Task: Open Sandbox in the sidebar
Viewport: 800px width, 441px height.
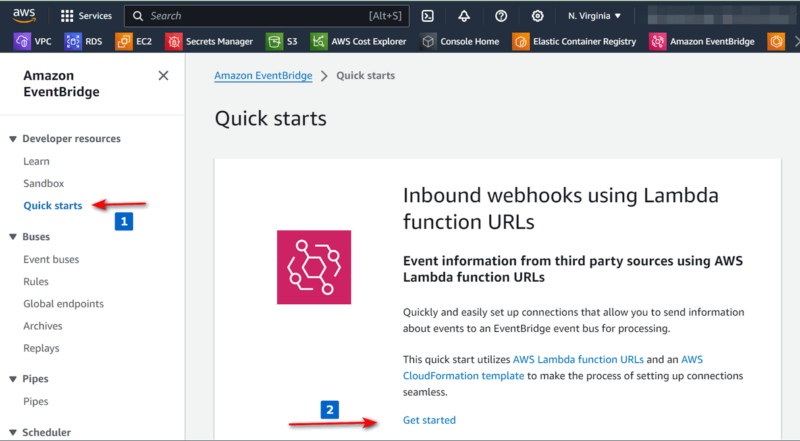Action: click(x=43, y=183)
